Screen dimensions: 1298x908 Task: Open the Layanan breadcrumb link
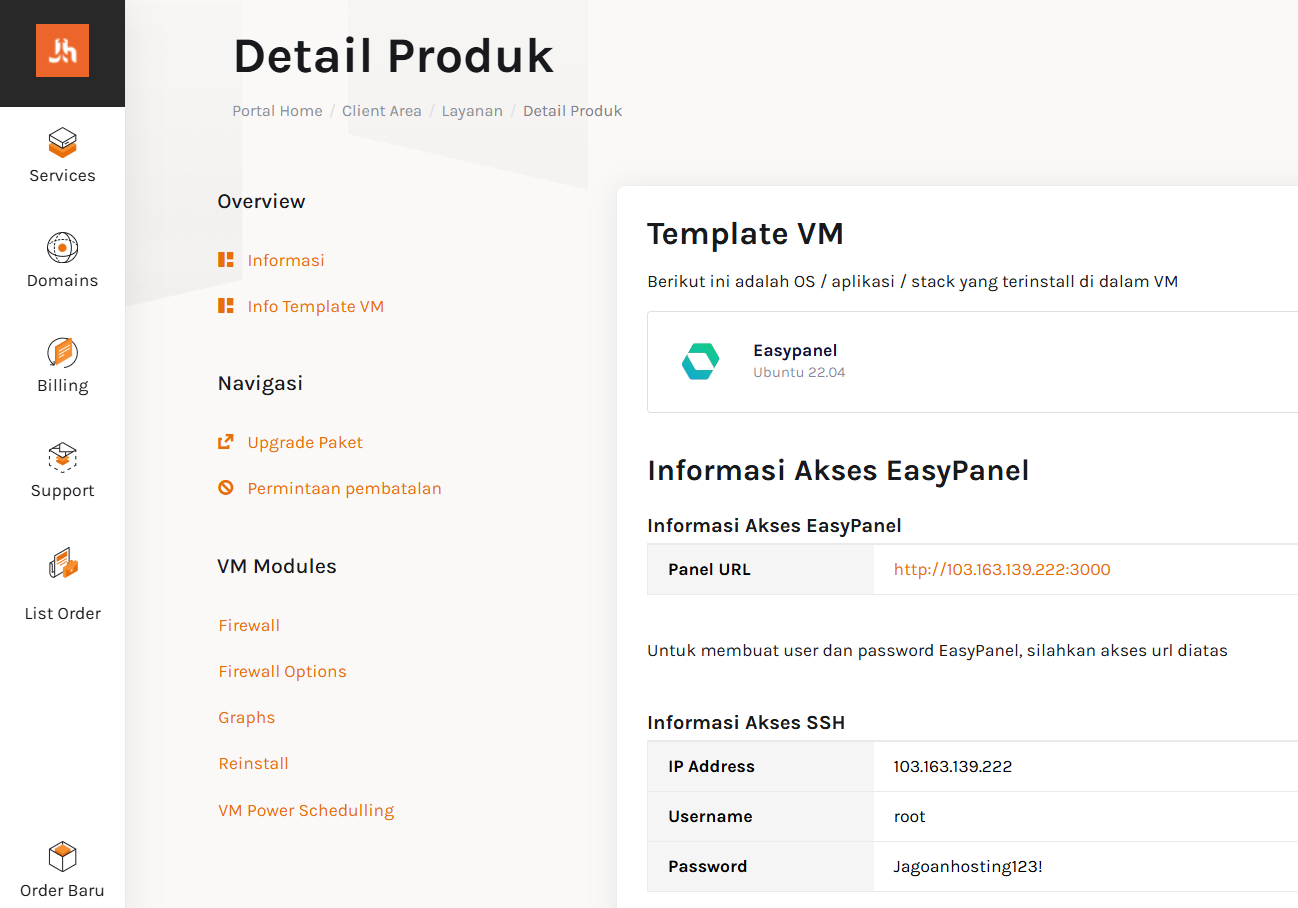coord(472,111)
